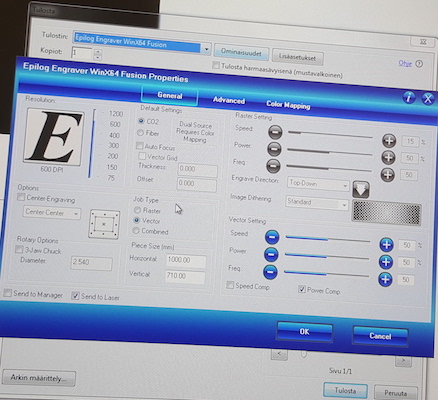The width and height of the screenshot is (438, 400).
Task: Open the Image Dithering Standard dropdown
Action: [317, 203]
